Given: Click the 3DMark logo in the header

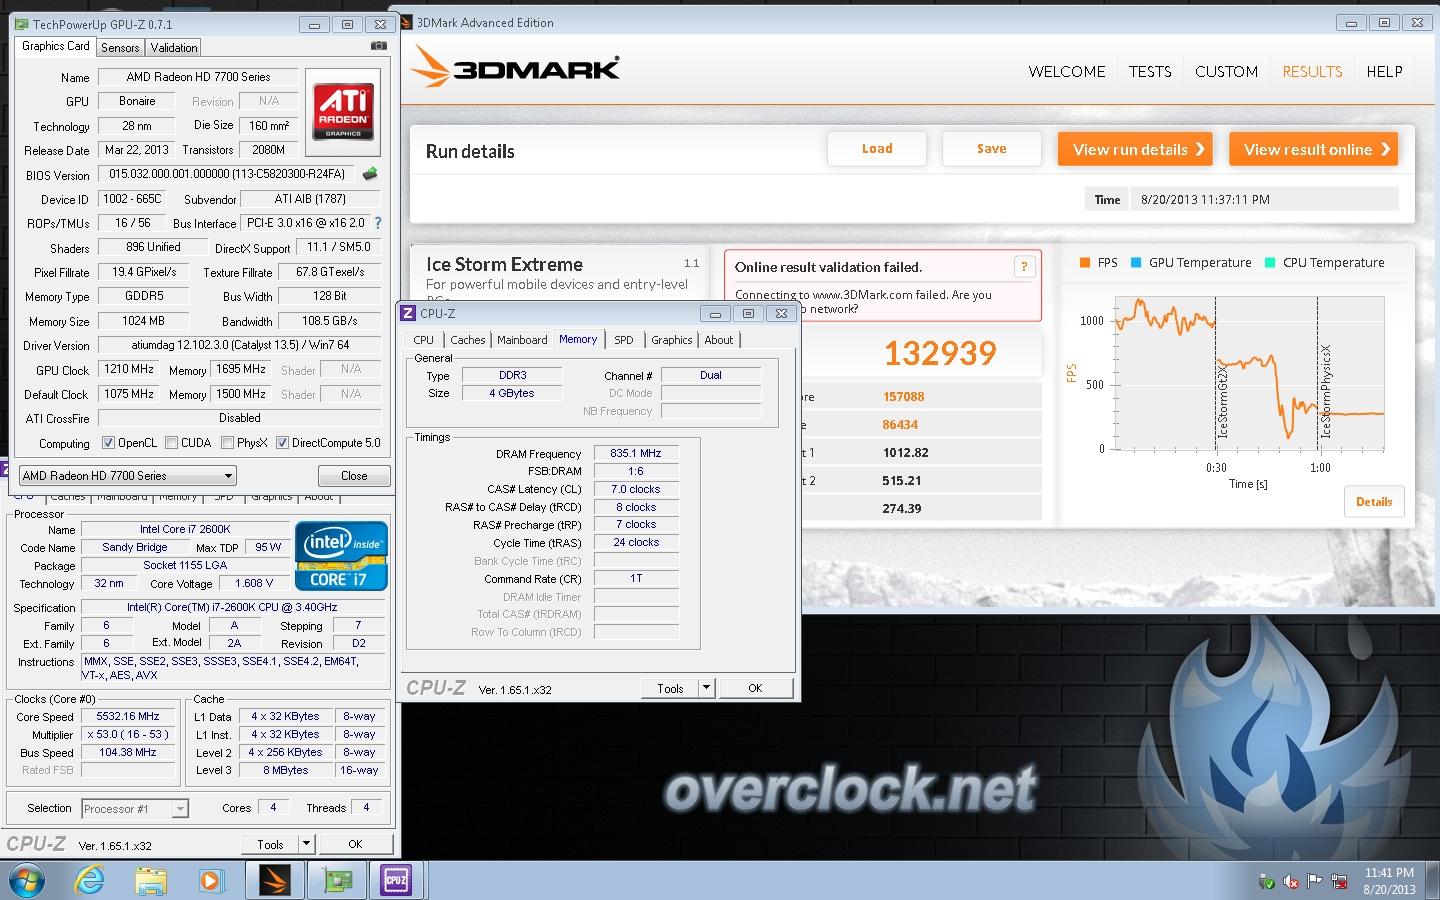Looking at the screenshot, I should (x=517, y=67).
